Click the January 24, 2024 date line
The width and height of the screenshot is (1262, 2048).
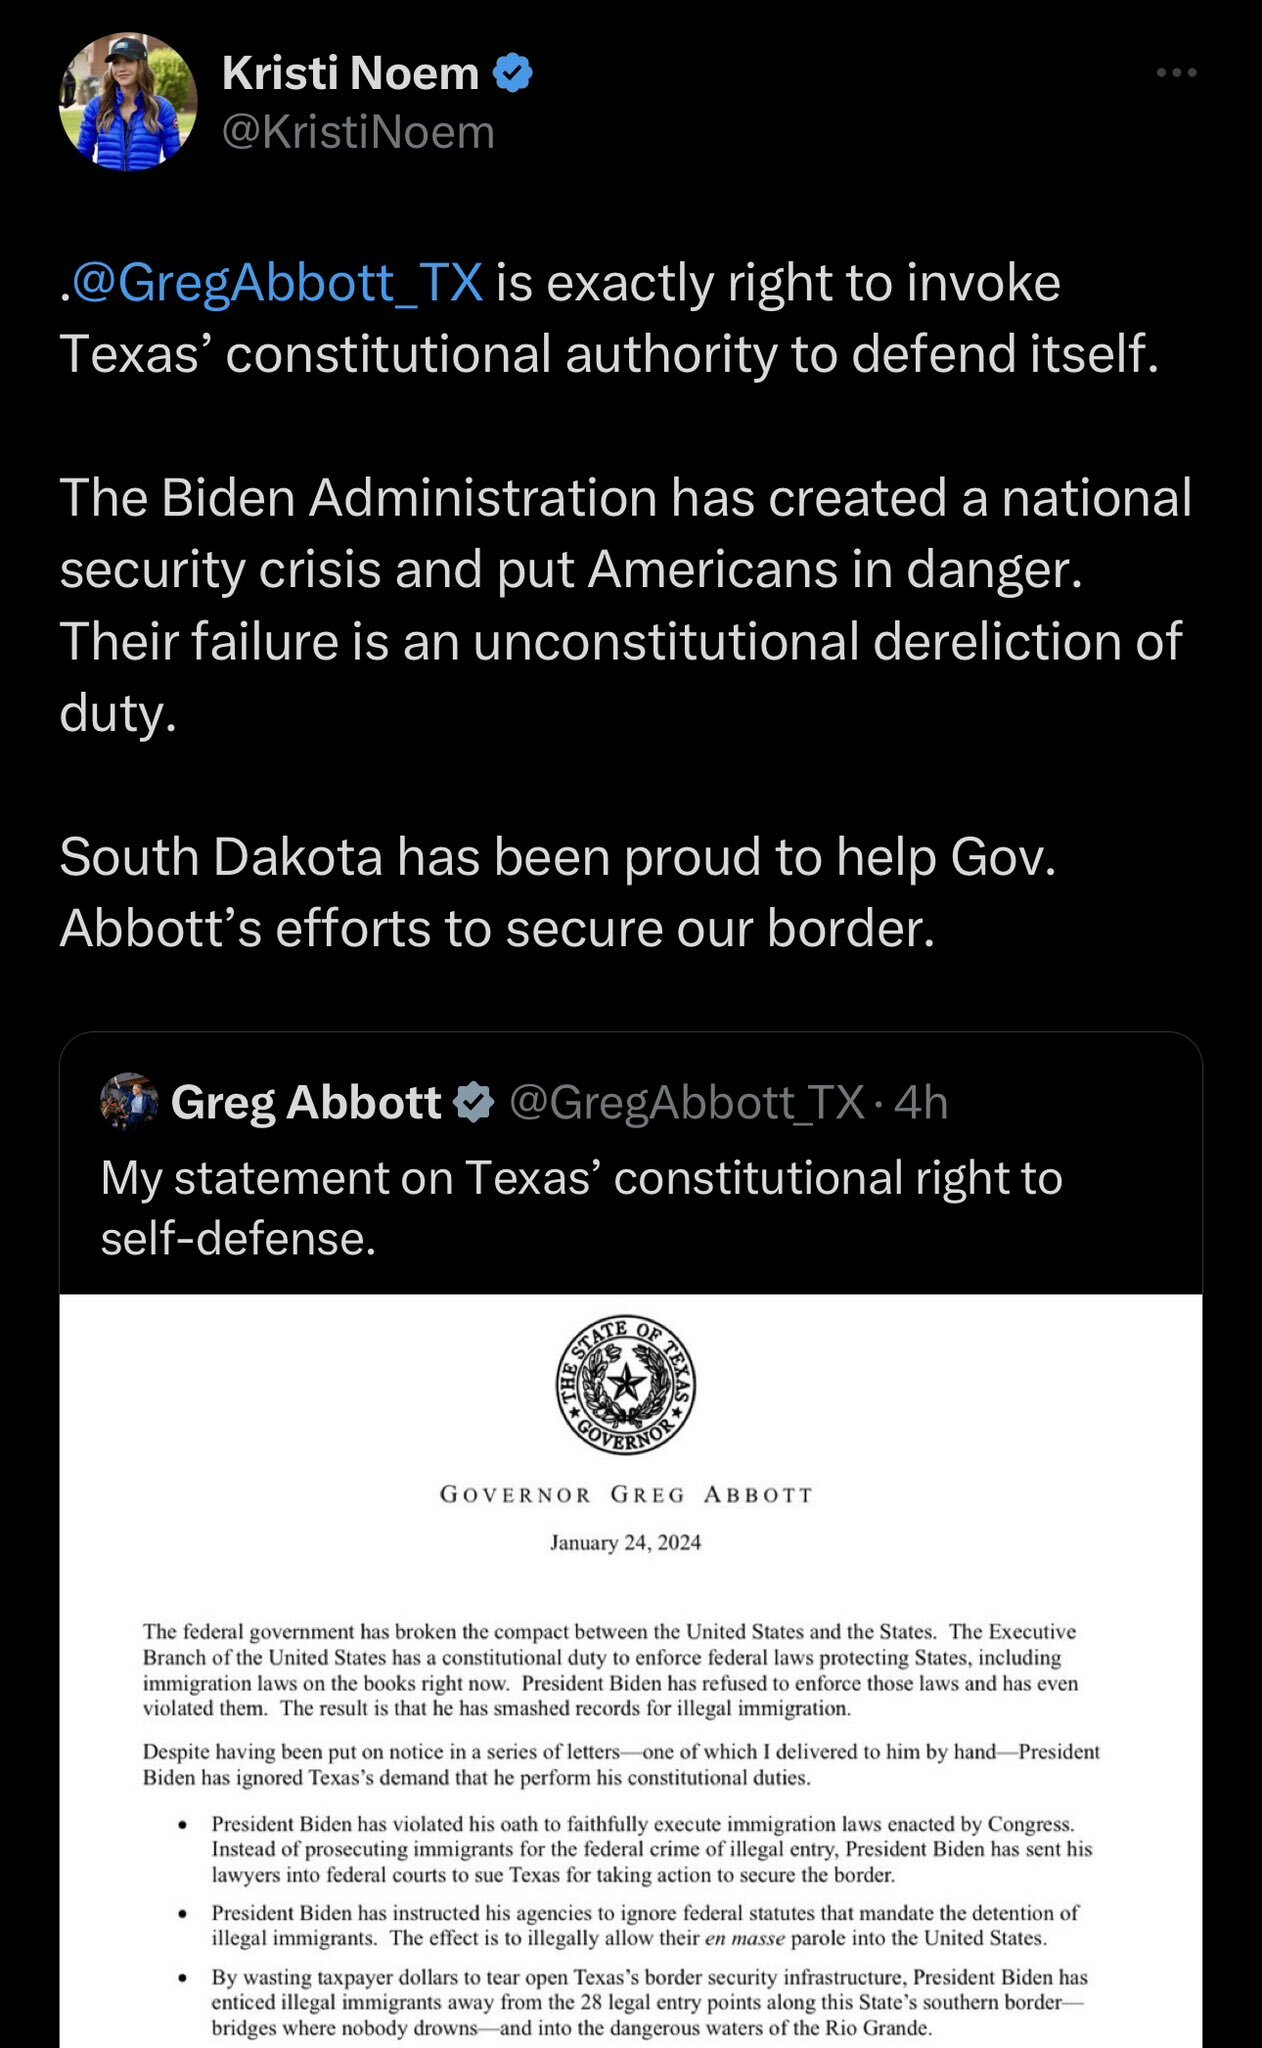click(626, 1542)
